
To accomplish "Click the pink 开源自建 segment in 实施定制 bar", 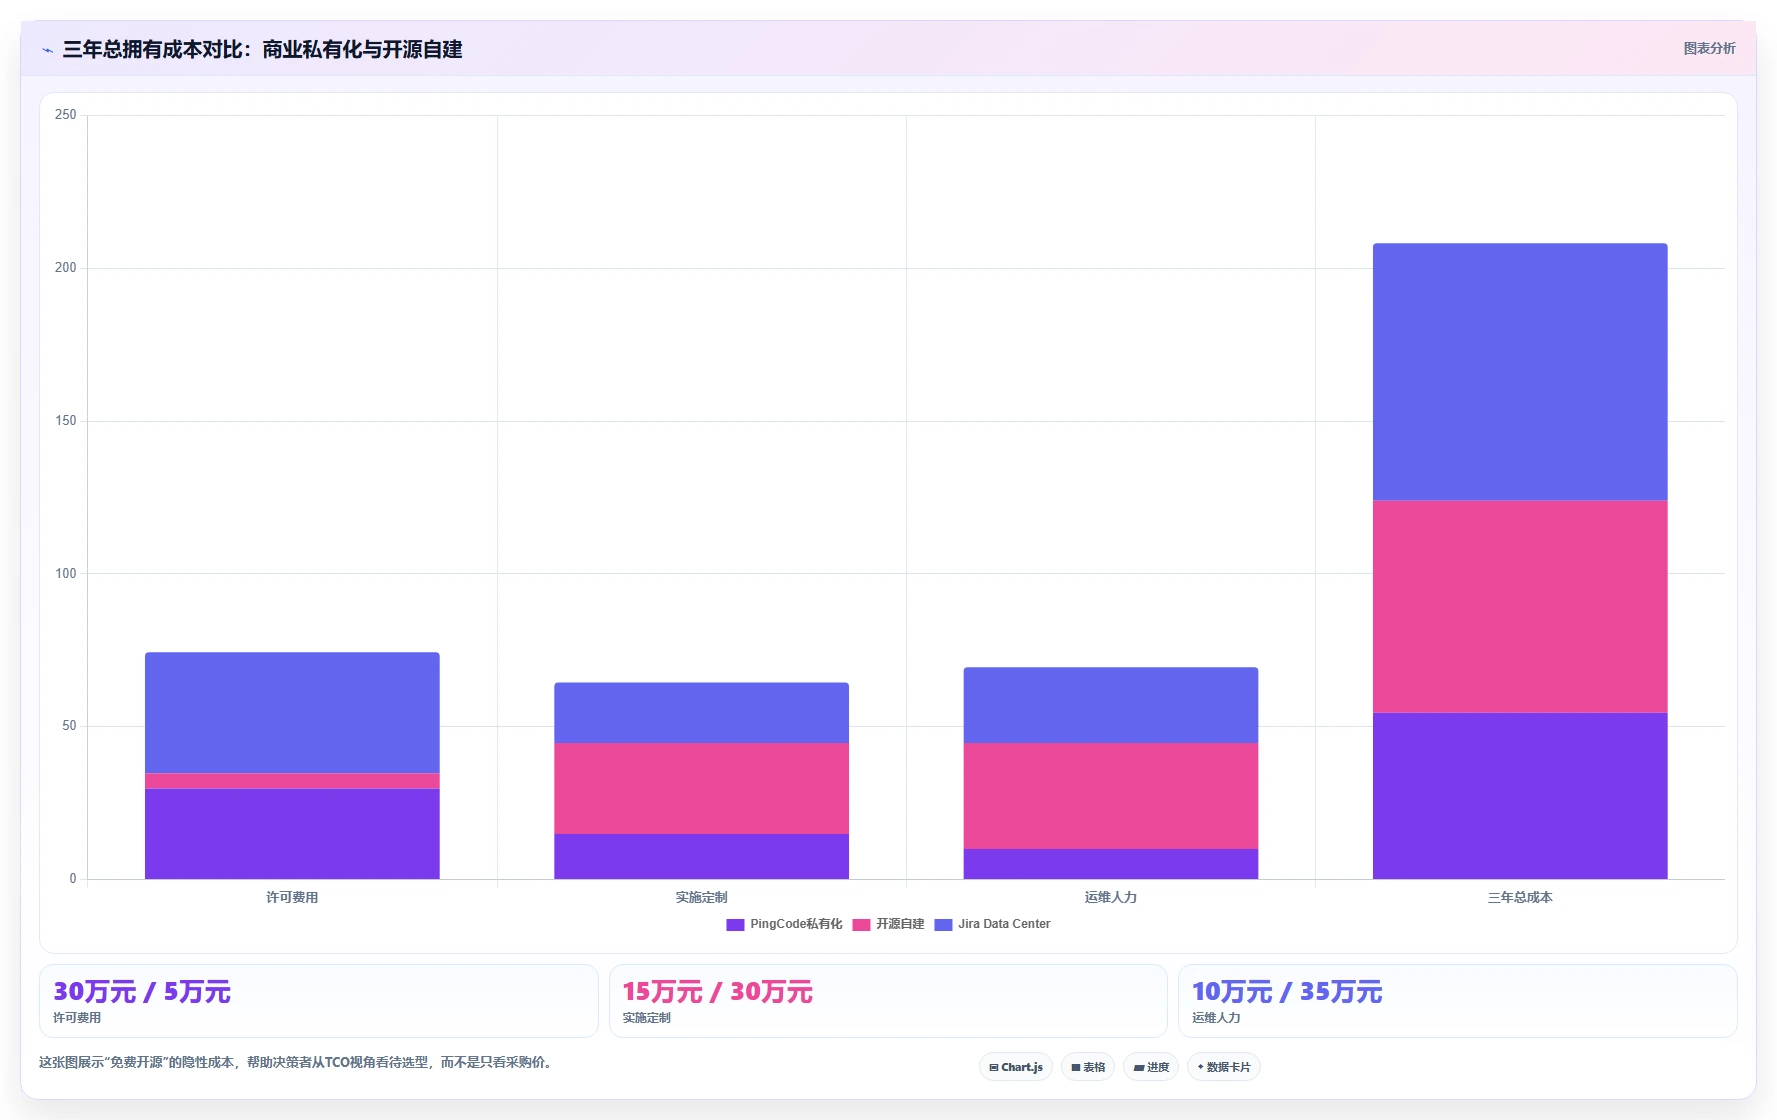I will point(701,788).
